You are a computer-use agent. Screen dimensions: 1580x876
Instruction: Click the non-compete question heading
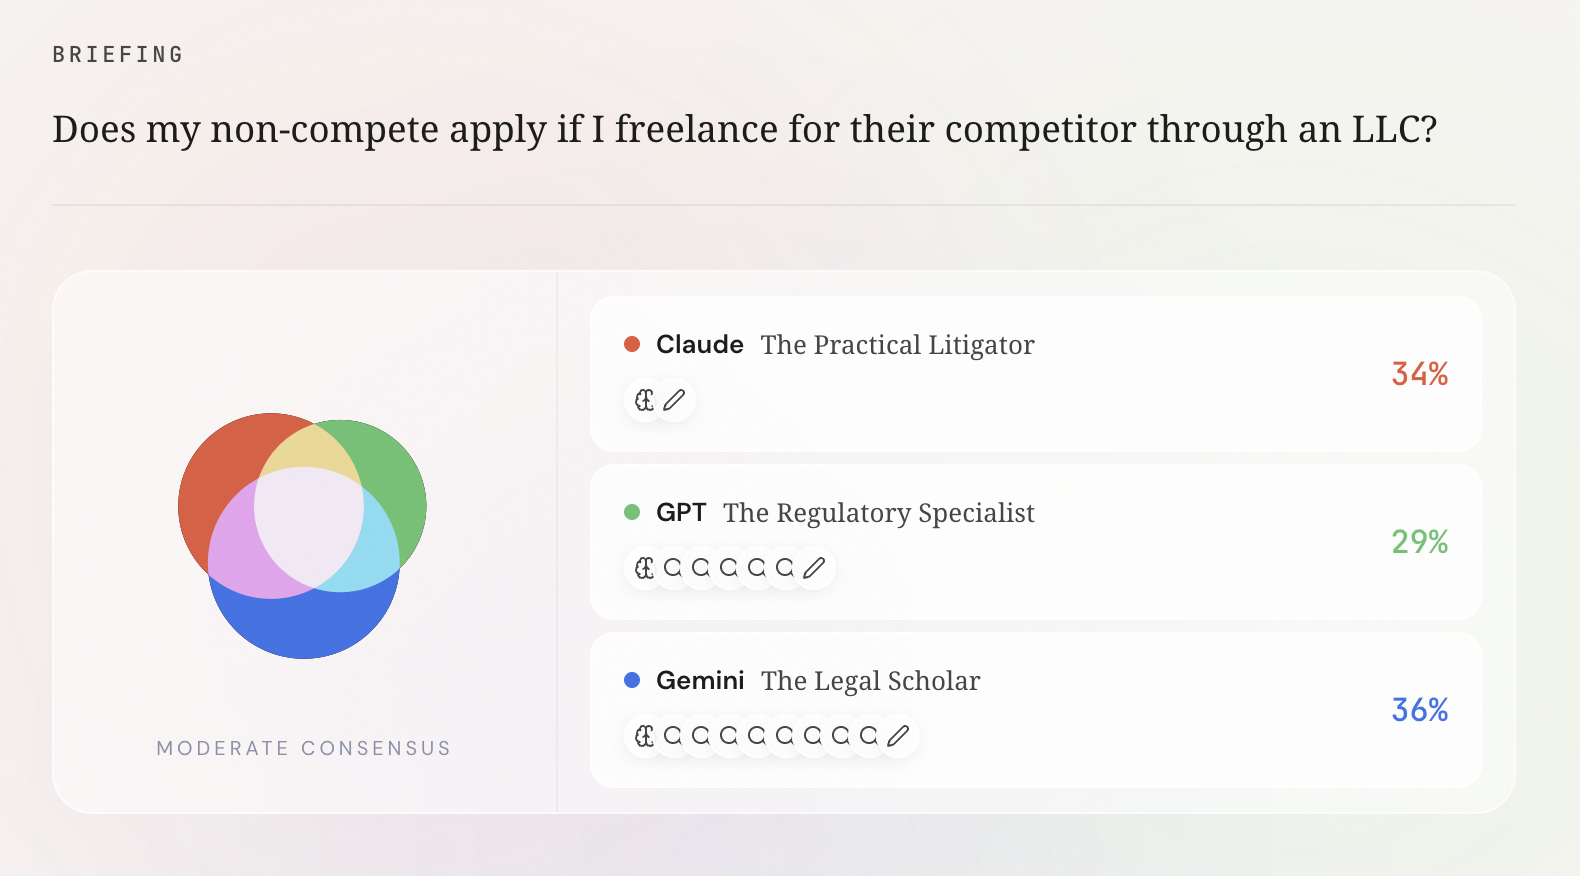click(744, 130)
